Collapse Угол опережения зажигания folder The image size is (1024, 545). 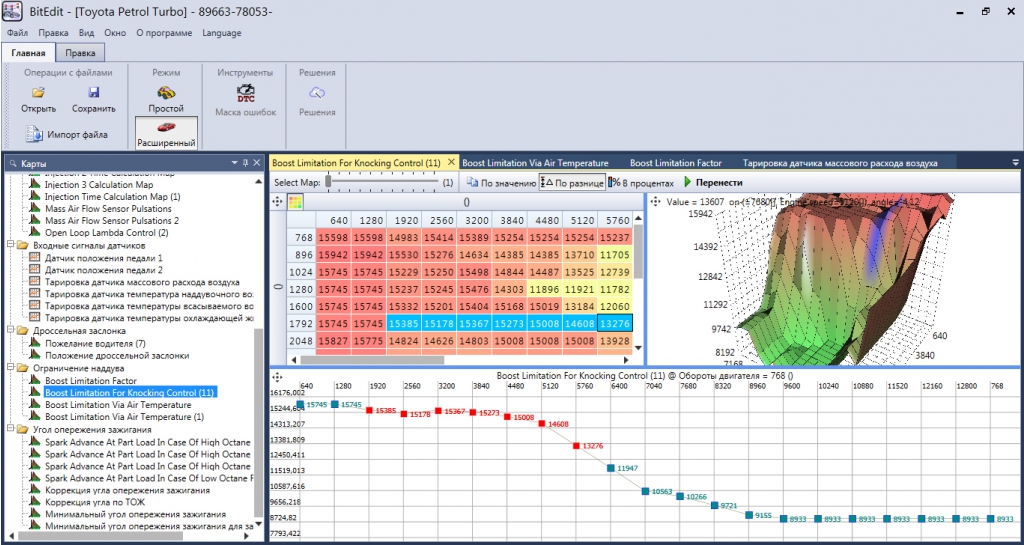pyautogui.click(x=10, y=429)
